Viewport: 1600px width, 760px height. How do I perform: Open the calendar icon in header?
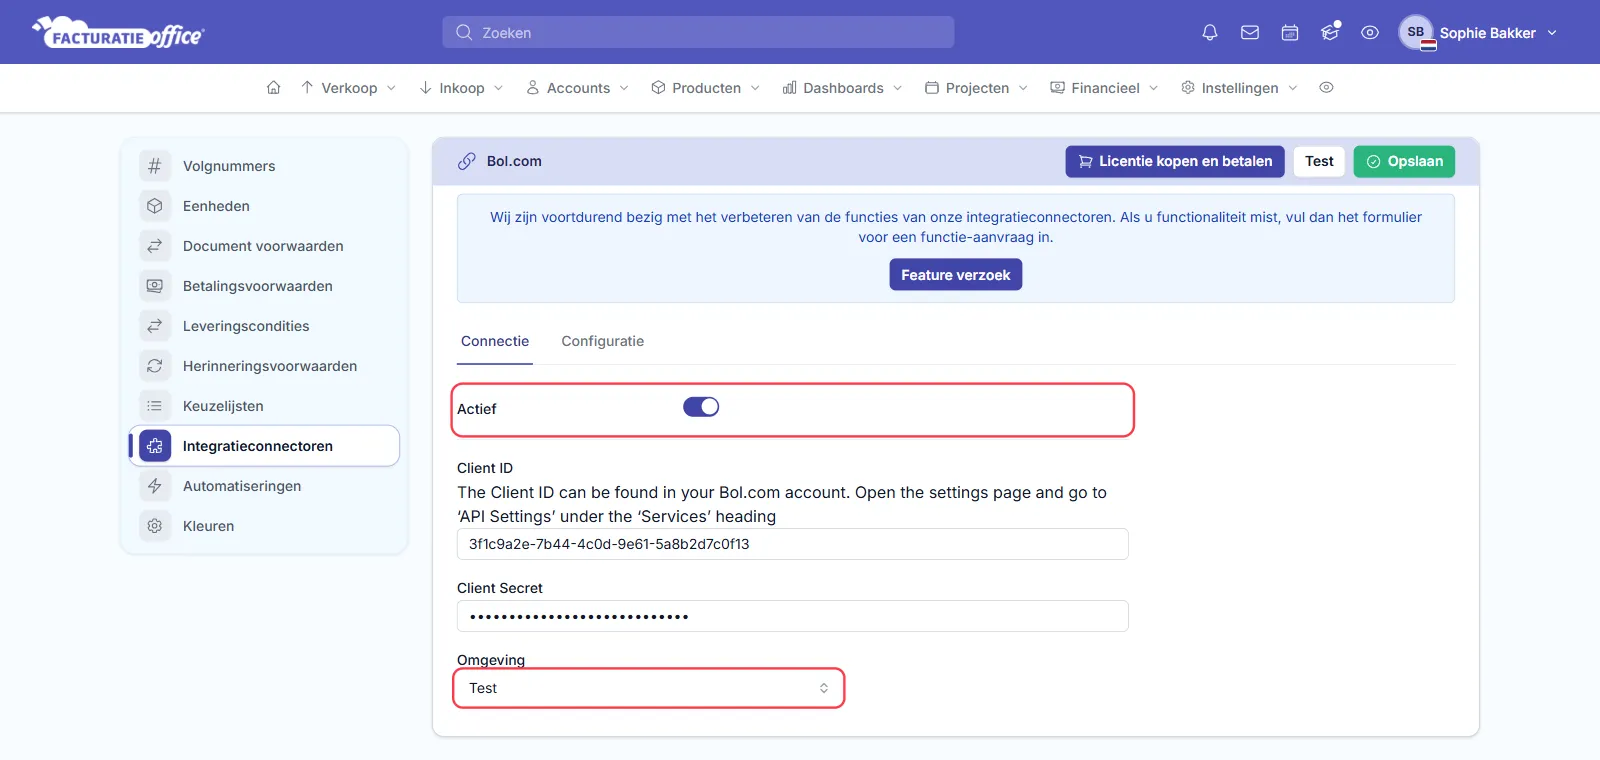click(x=1290, y=33)
